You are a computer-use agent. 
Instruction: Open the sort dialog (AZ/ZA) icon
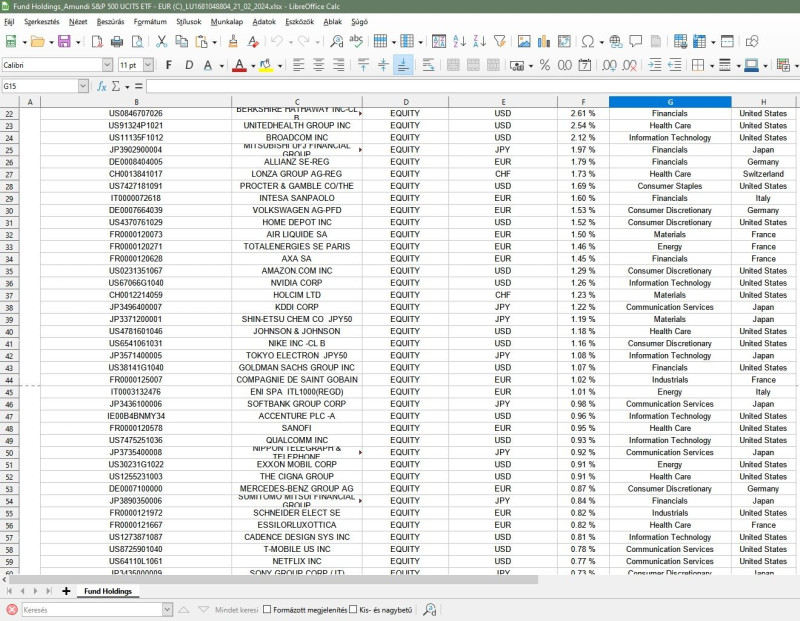(439, 41)
